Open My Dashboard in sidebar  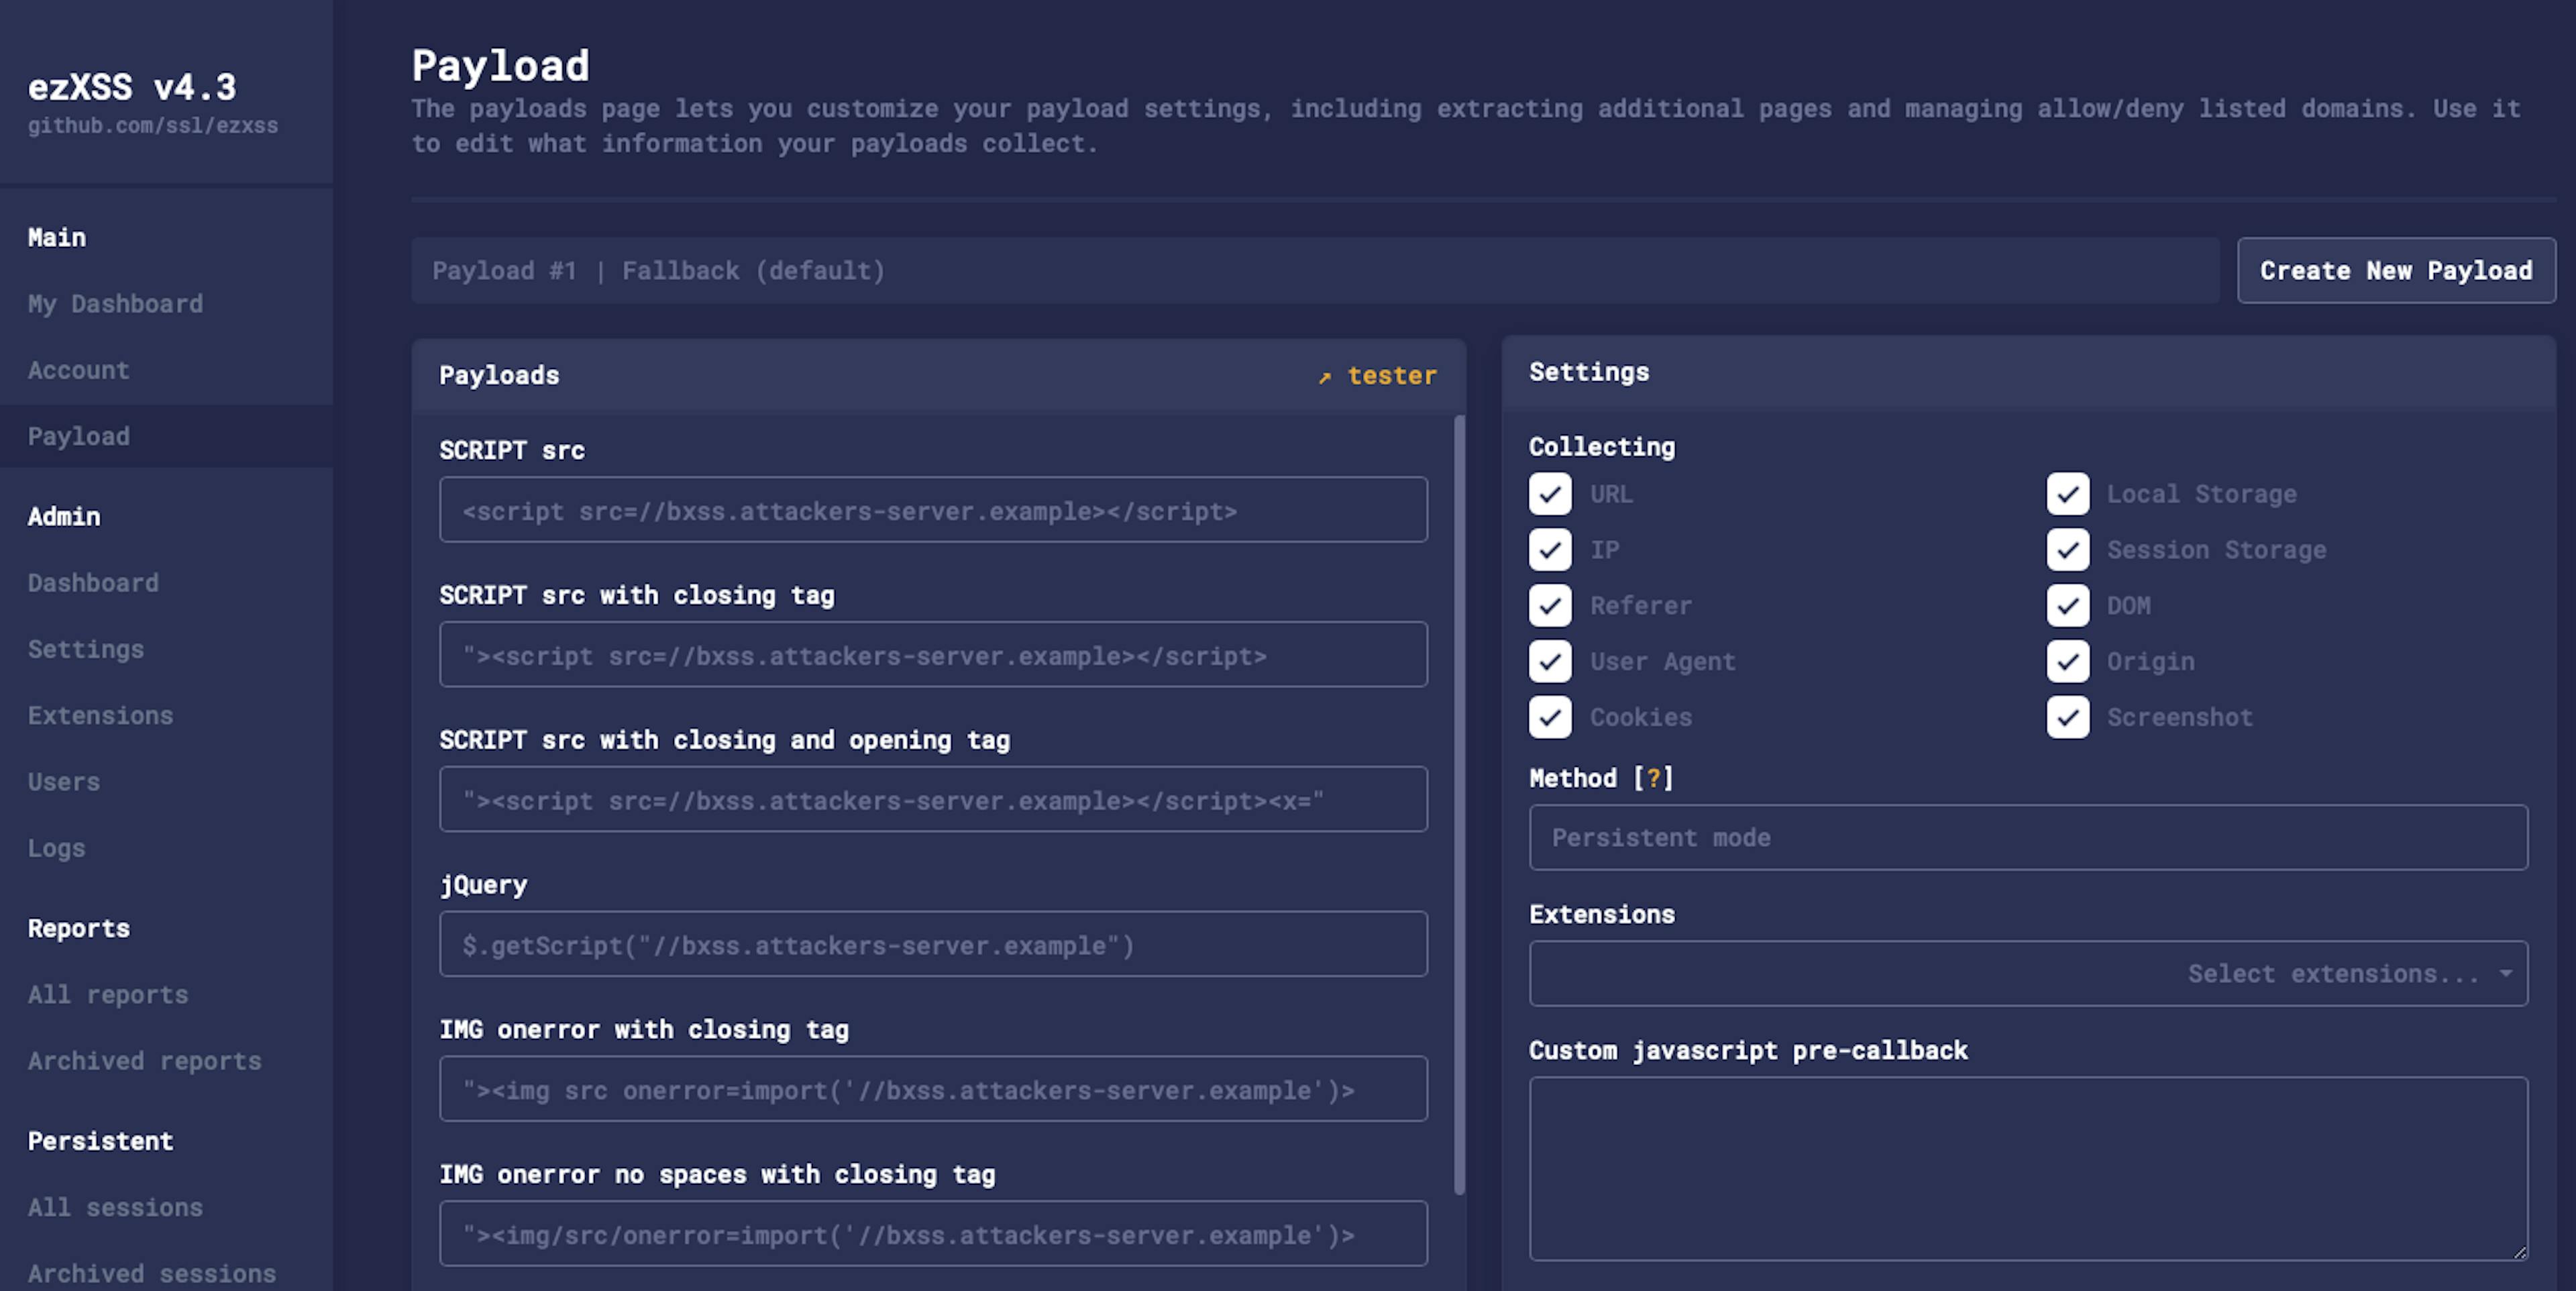[115, 304]
